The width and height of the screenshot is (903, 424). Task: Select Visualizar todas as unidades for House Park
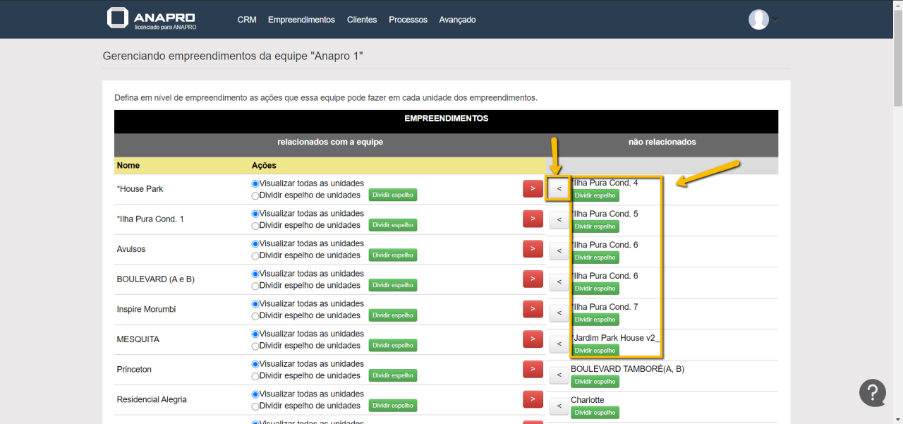pos(255,183)
